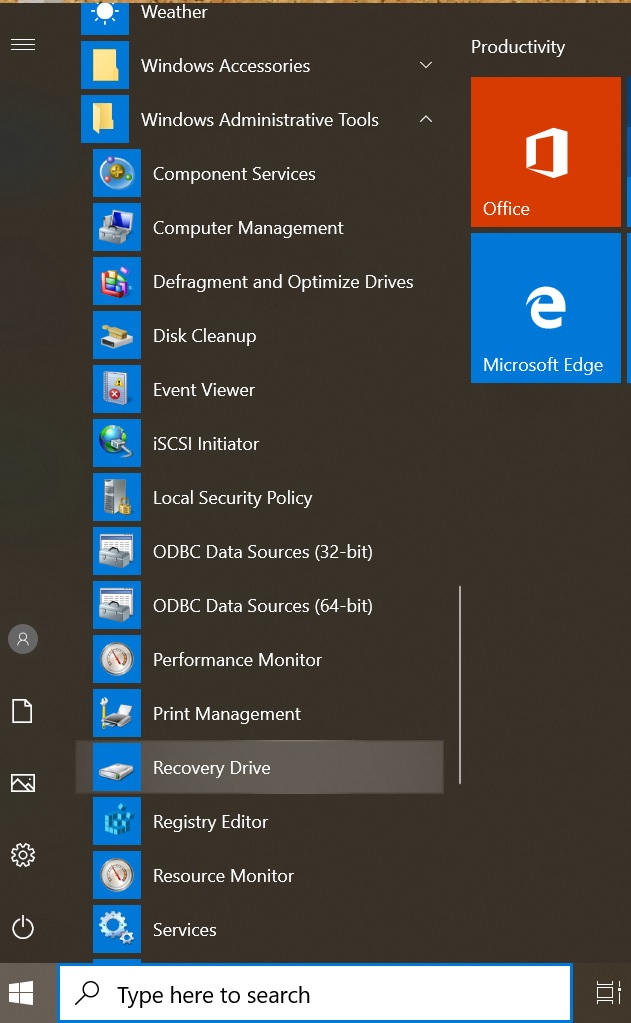Select Recovery Drive text

click(x=211, y=768)
